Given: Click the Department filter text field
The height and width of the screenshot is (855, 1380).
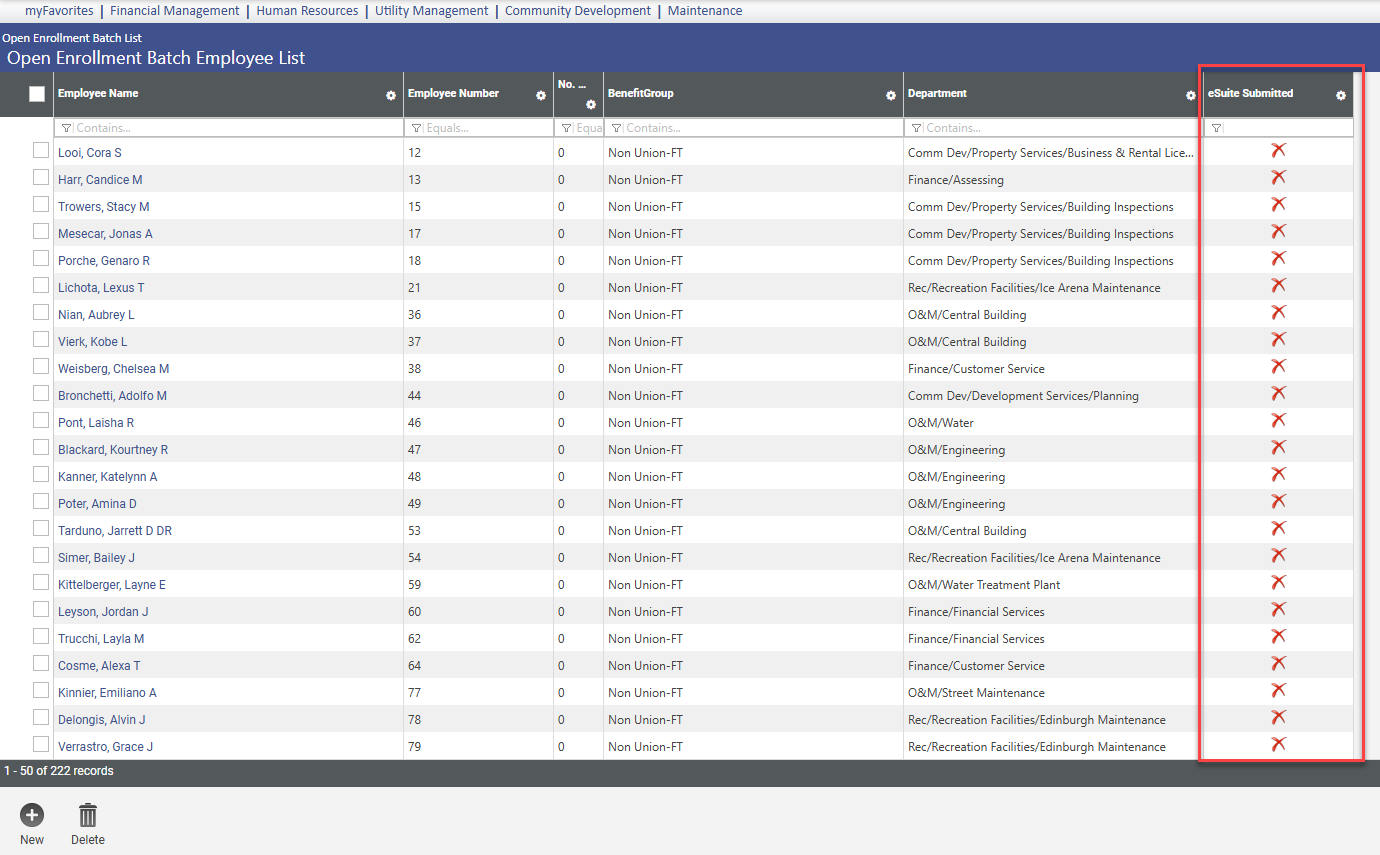Looking at the screenshot, I should 1063,128.
